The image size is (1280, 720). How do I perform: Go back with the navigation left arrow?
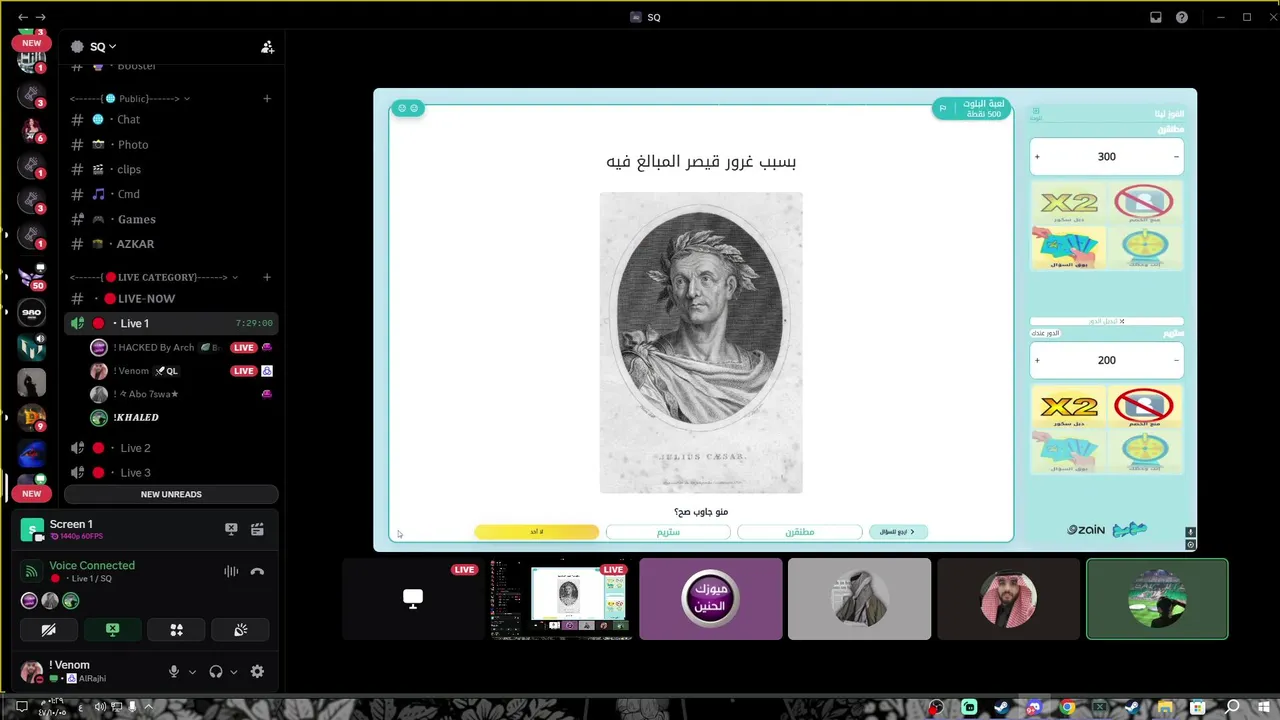coord(23,17)
